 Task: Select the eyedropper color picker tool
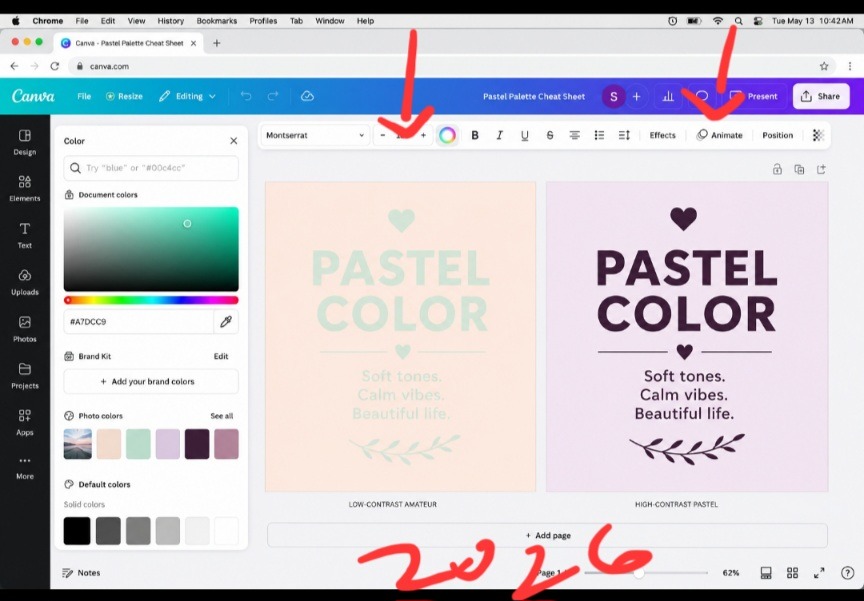click(x=226, y=322)
